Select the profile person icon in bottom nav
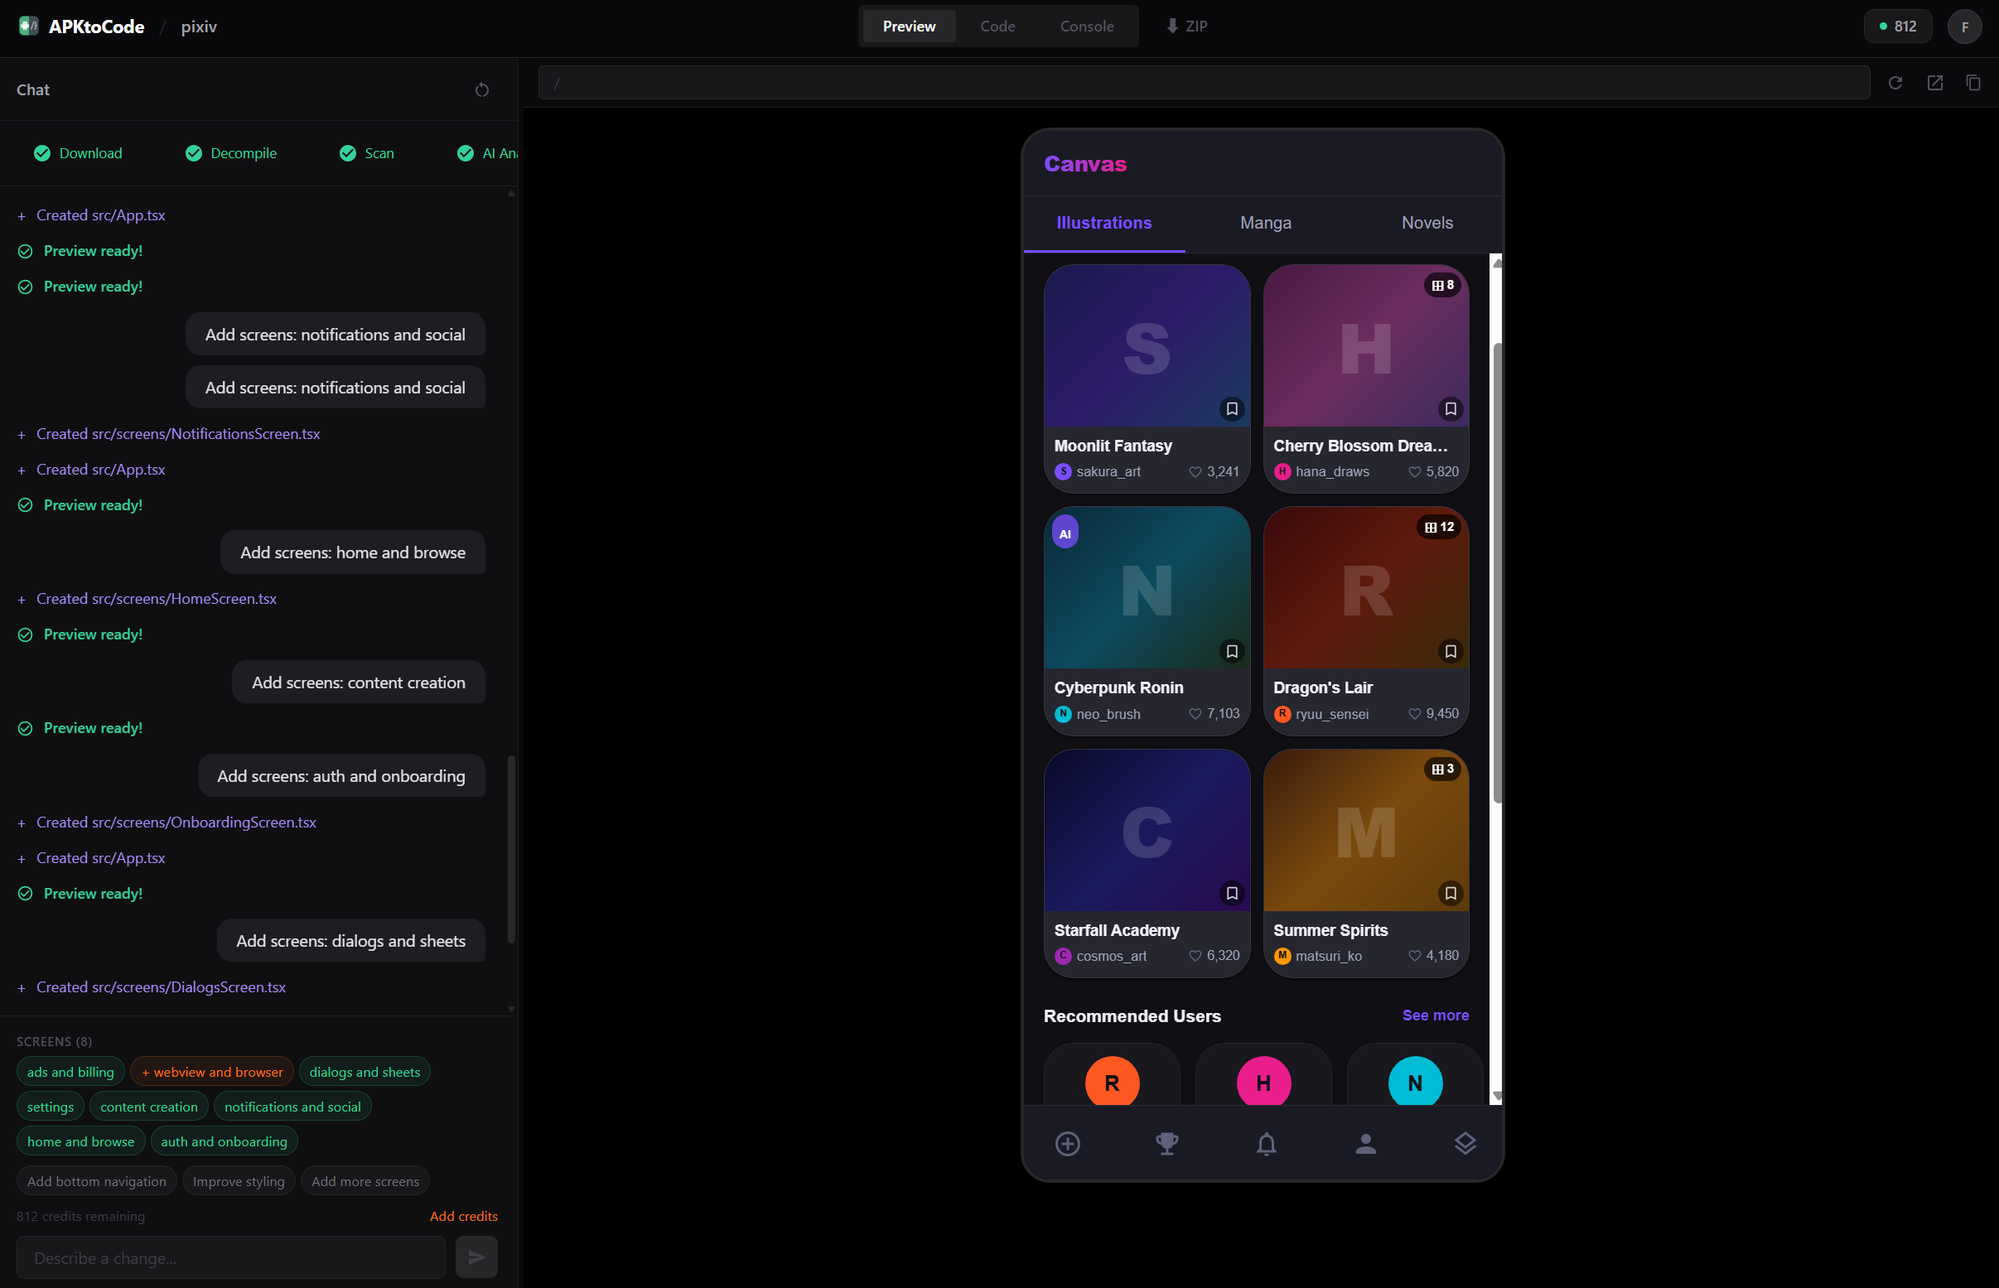Screen dimensions: 1999x1288 1365,1143
